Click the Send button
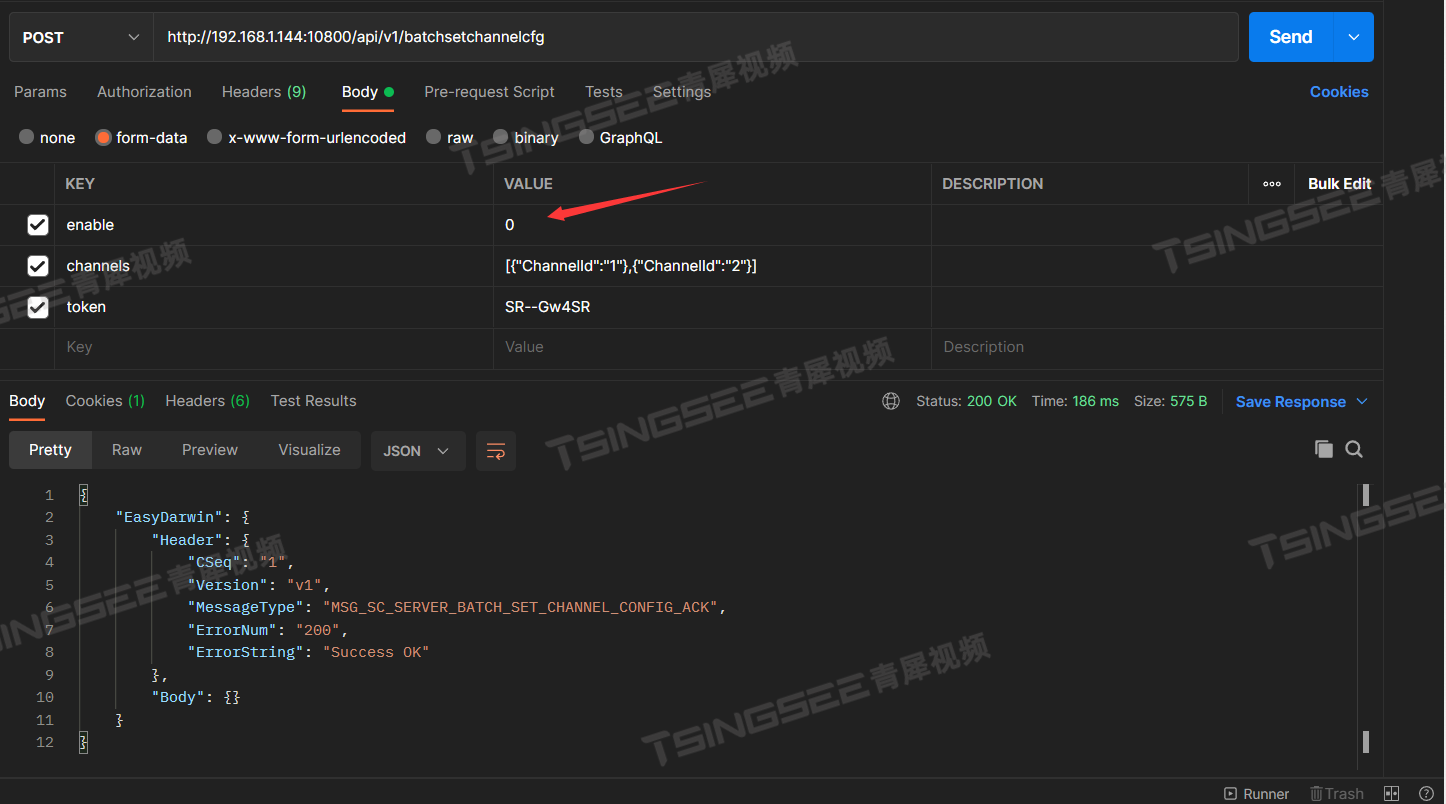Viewport: 1446px width, 804px height. pos(1289,36)
